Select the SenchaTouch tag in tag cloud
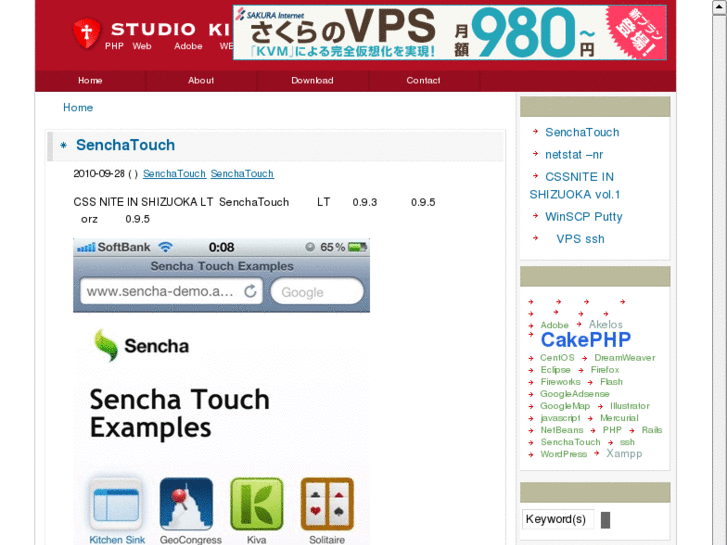Image resolution: width=727 pixels, height=545 pixels. point(570,442)
